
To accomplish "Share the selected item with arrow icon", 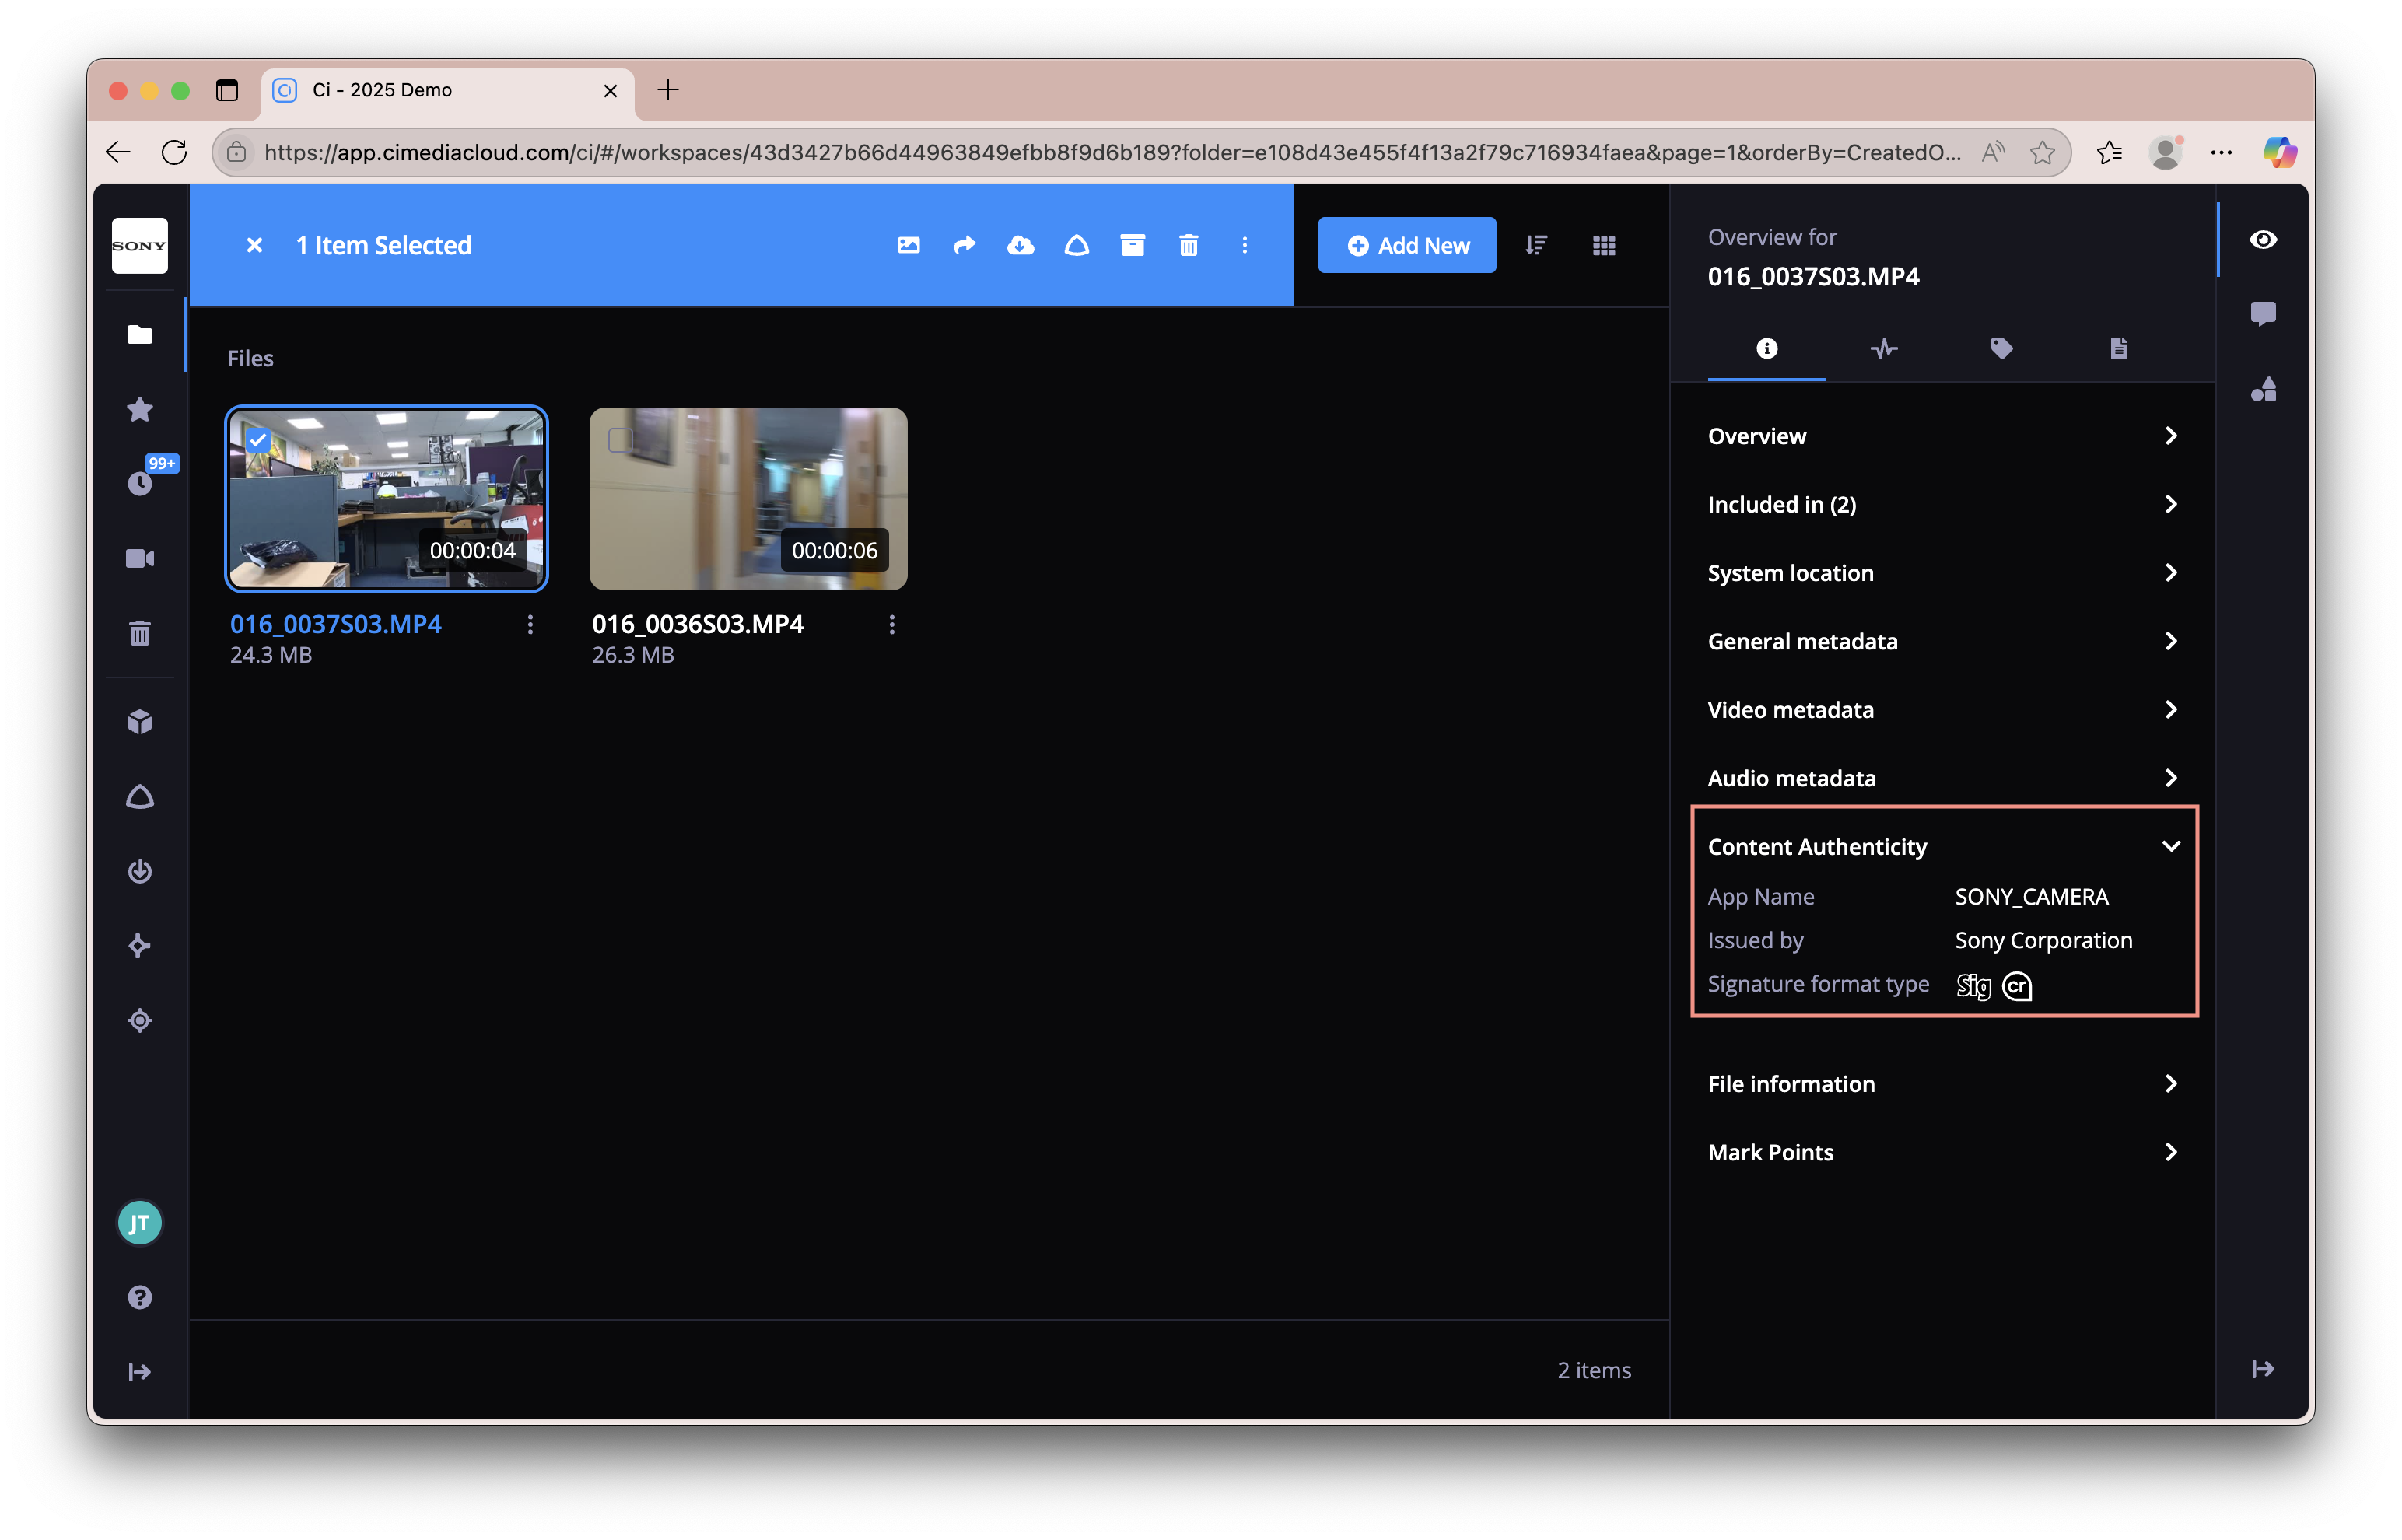I will click(x=964, y=245).
